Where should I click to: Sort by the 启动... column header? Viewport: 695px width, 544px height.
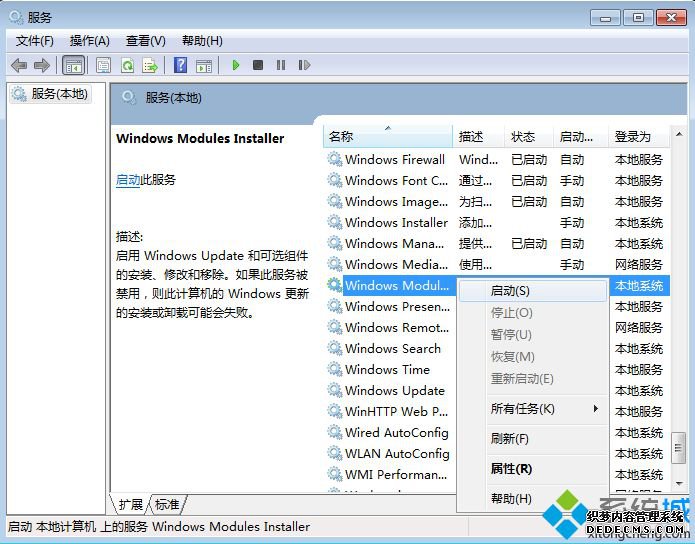pos(581,137)
